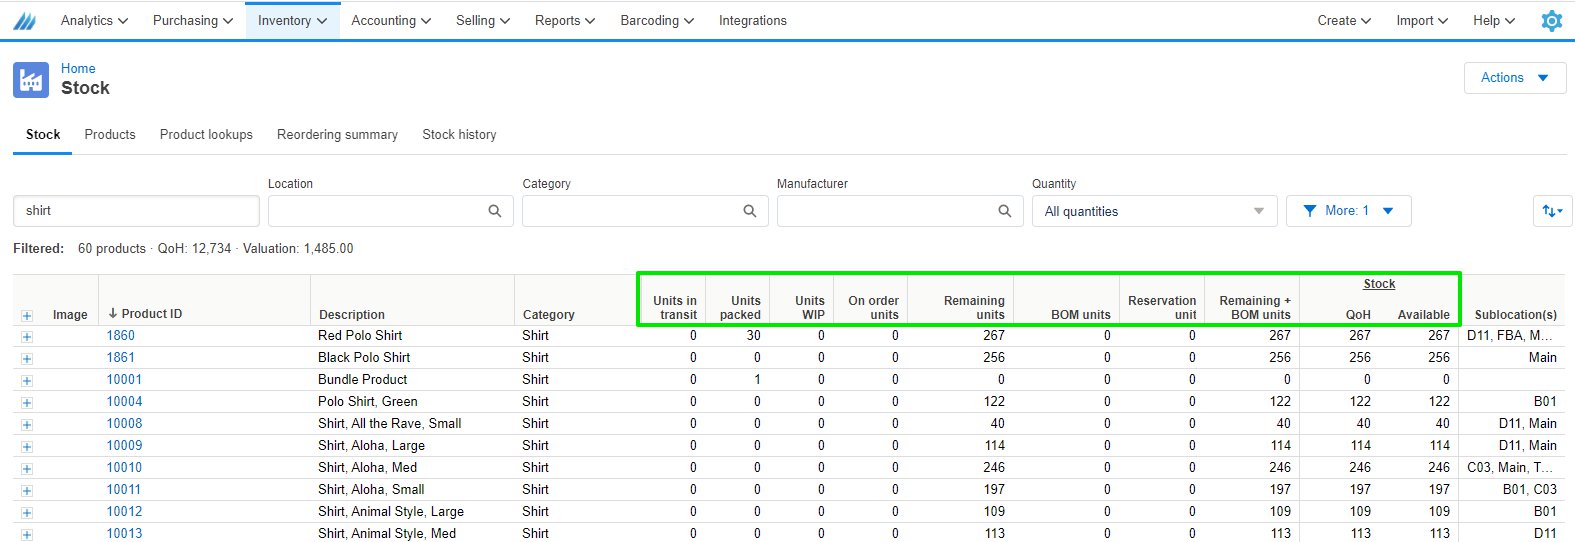Open product link 10011

tap(124, 489)
